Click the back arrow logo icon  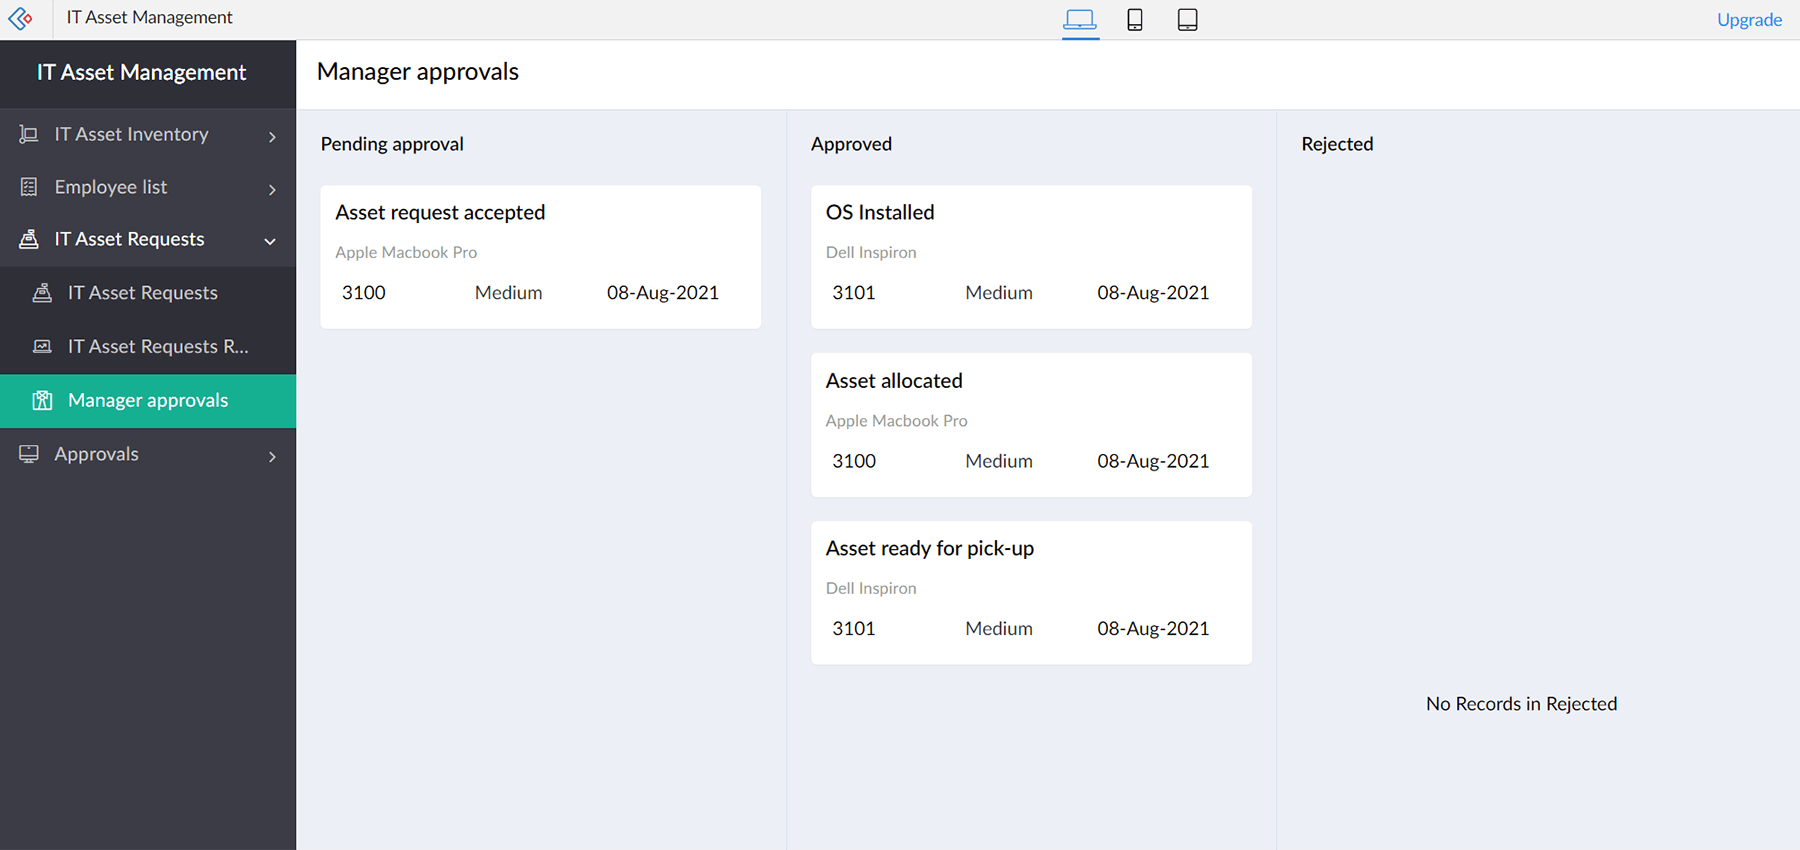tap(20, 18)
